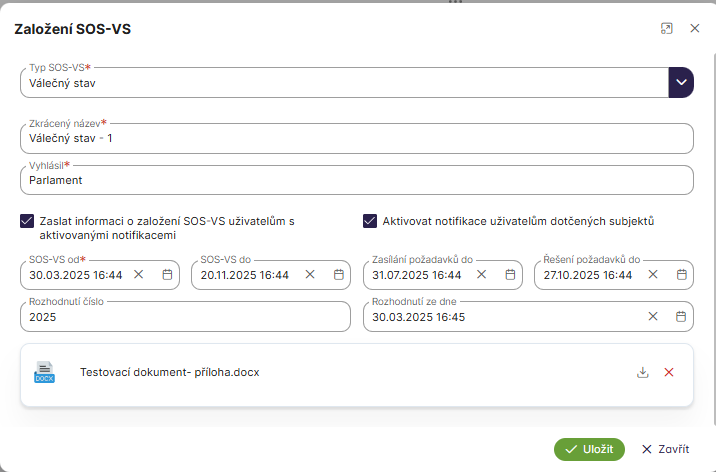
Task: Open calendar for Rozhodnutí ze dne
Action: (x=681, y=316)
